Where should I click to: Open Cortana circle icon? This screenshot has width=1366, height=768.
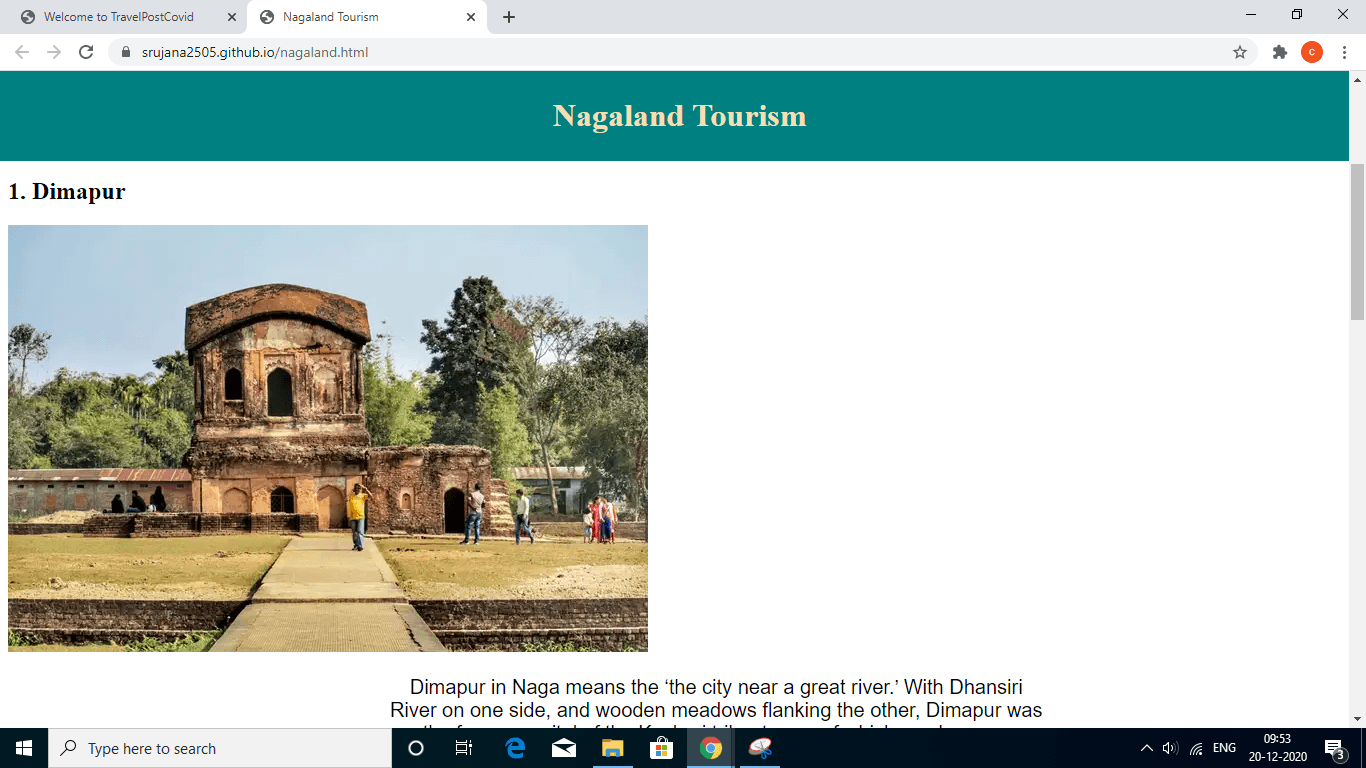pyautogui.click(x=416, y=748)
